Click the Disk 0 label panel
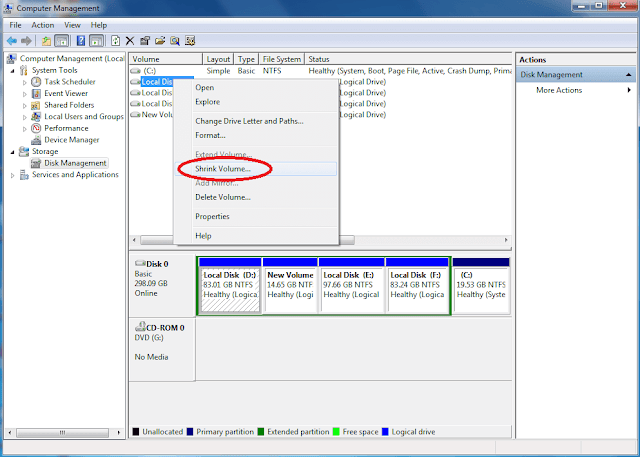Viewport: 640px width, 457px height. [162, 286]
